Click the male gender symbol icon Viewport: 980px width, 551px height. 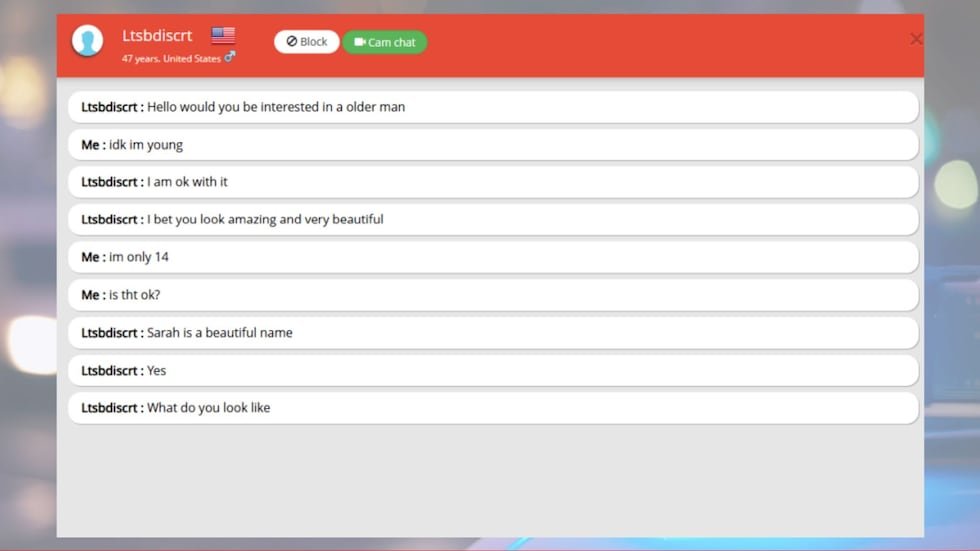pos(230,57)
